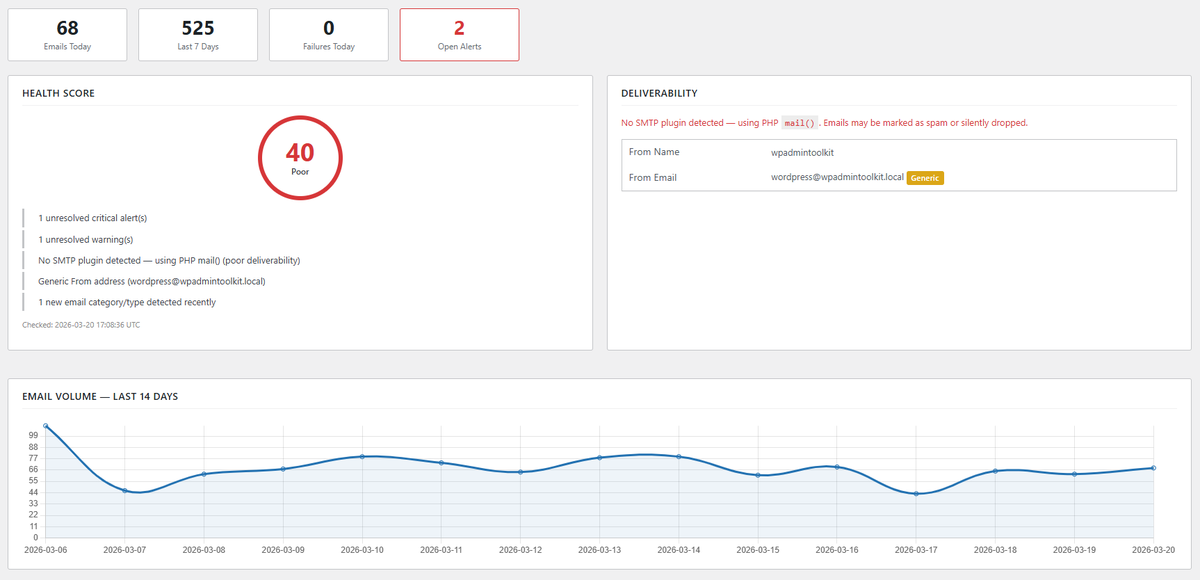Screen dimensions: 1200x580
Task: Open the red Open Alerts card
Action: 460,35
